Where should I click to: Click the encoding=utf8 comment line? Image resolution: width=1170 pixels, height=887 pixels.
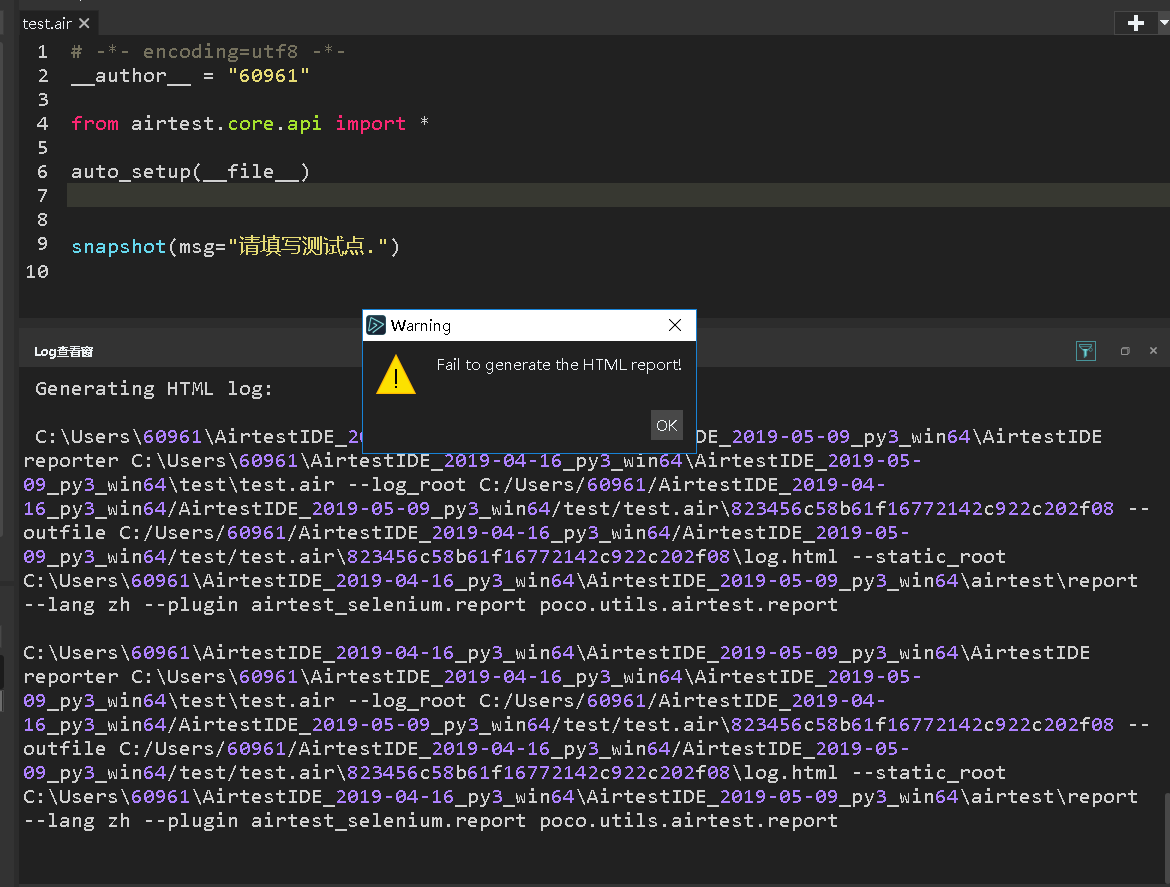(x=208, y=51)
